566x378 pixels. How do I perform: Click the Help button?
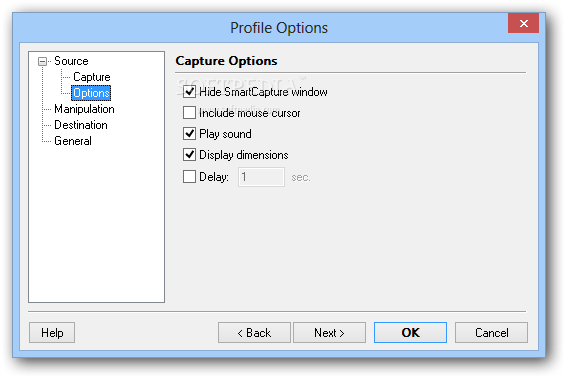point(52,333)
